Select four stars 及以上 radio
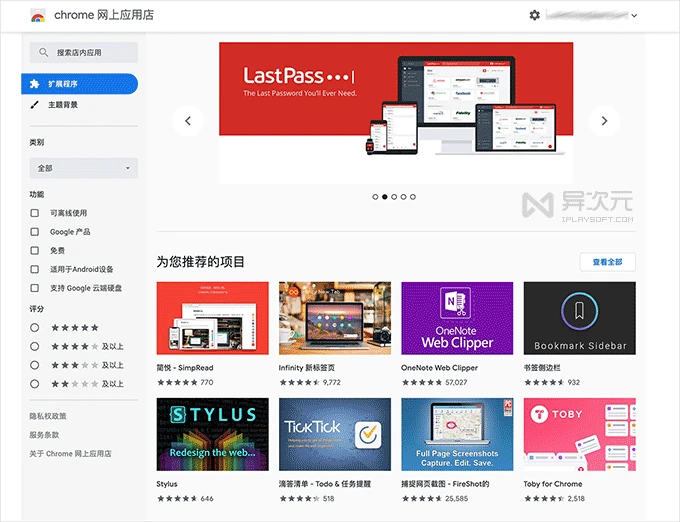This screenshot has height=522, width=680. point(35,346)
